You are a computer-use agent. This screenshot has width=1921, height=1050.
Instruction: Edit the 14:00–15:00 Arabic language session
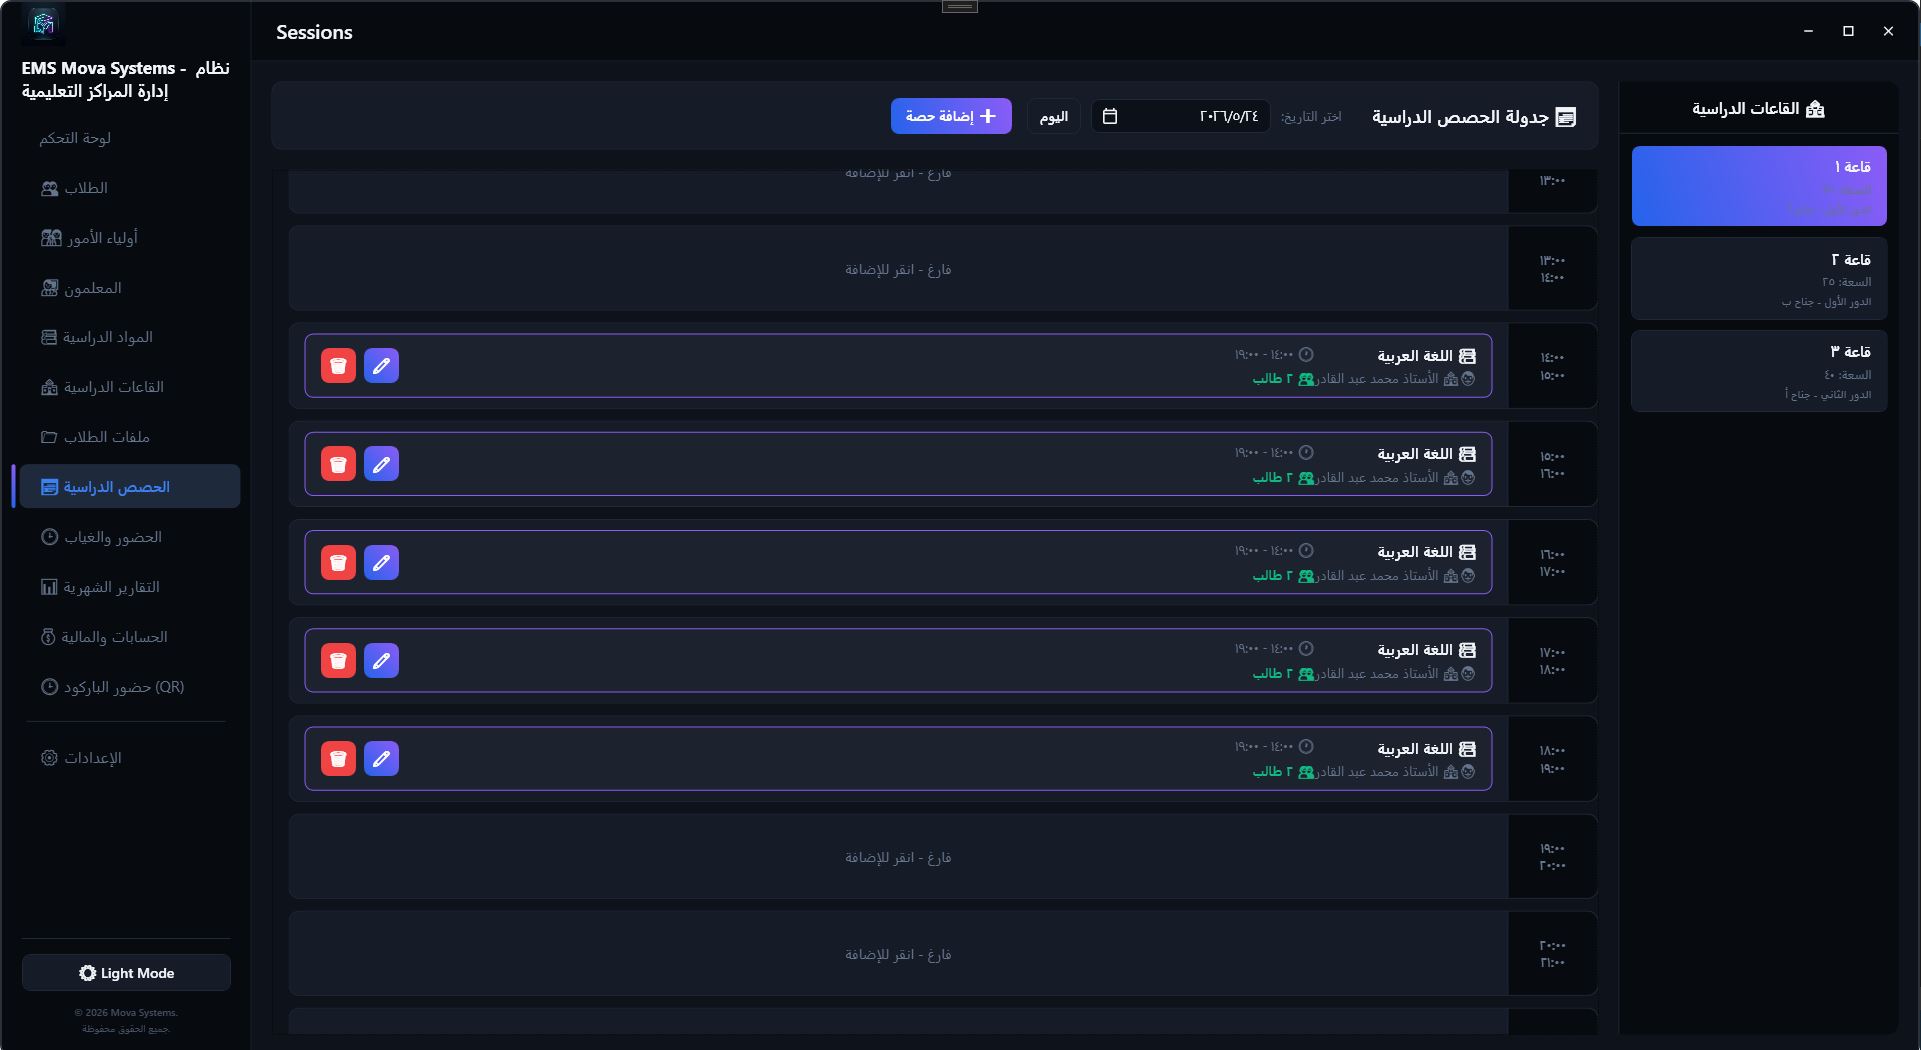(381, 366)
